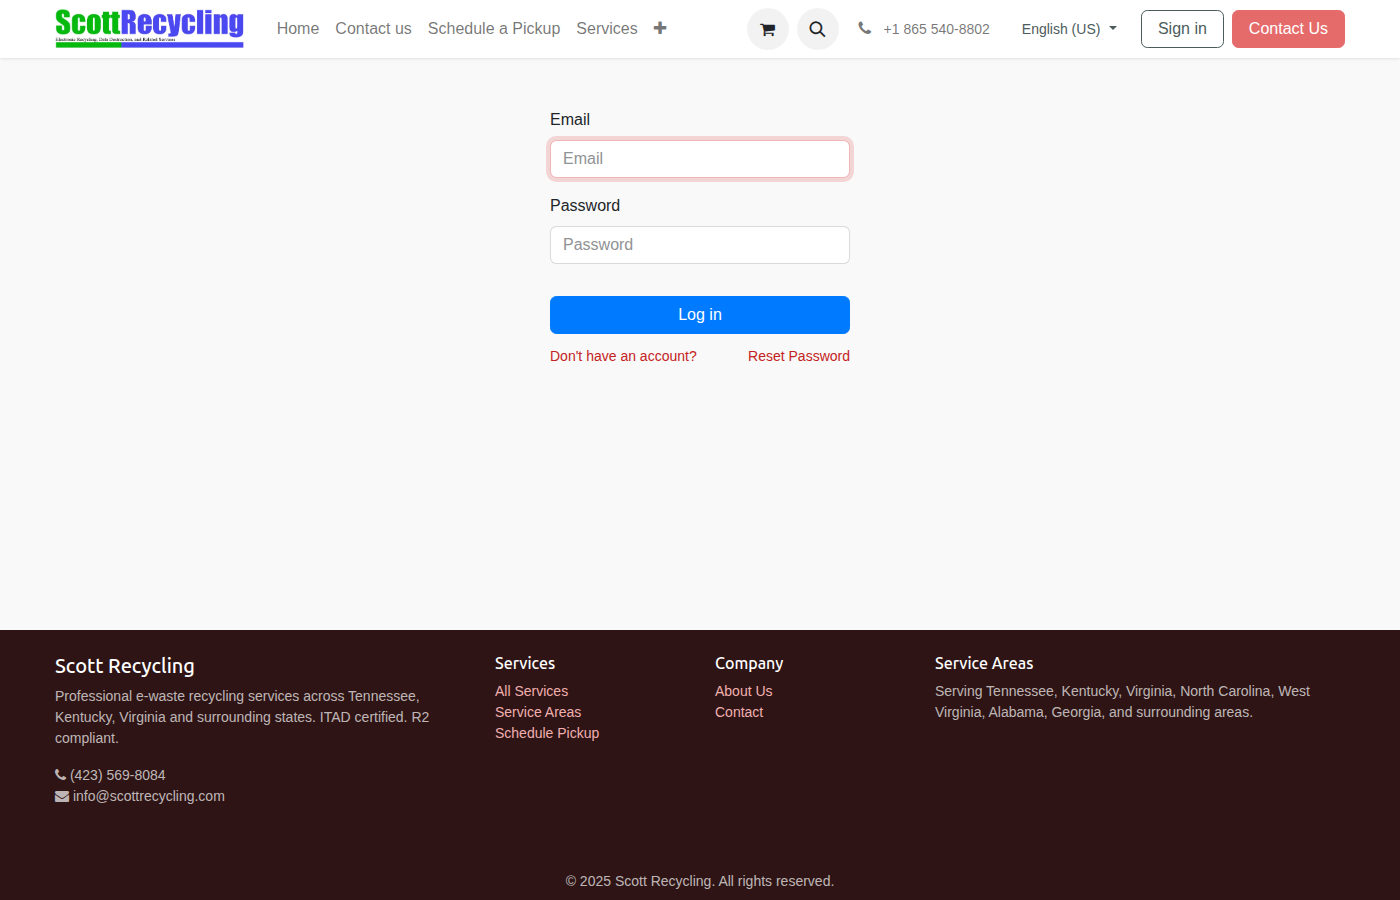The height and width of the screenshot is (900, 1400).
Task: Focus the Email input field
Action: click(700, 159)
